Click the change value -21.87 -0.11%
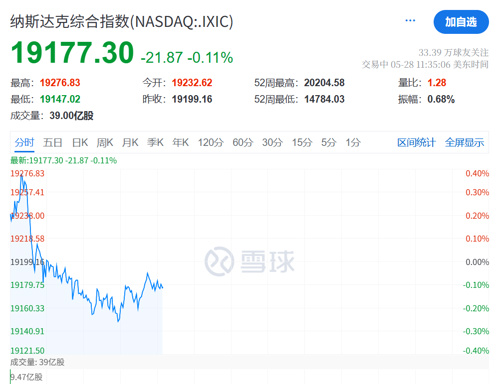Image resolution: width=500 pixels, height=384 pixels. [187, 57]
